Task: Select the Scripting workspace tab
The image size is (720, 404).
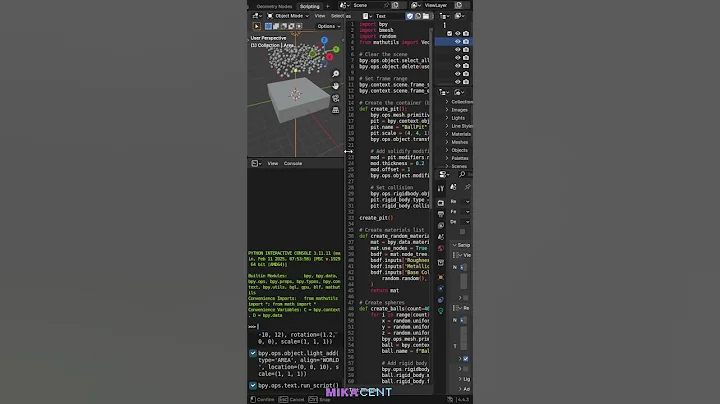Action: (x=309, y=6)
